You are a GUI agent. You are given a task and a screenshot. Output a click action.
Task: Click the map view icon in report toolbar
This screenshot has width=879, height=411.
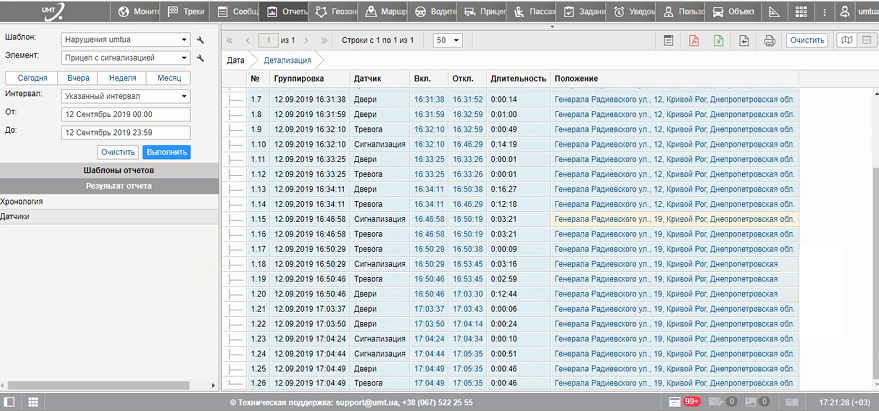click(x=846, y=41)
